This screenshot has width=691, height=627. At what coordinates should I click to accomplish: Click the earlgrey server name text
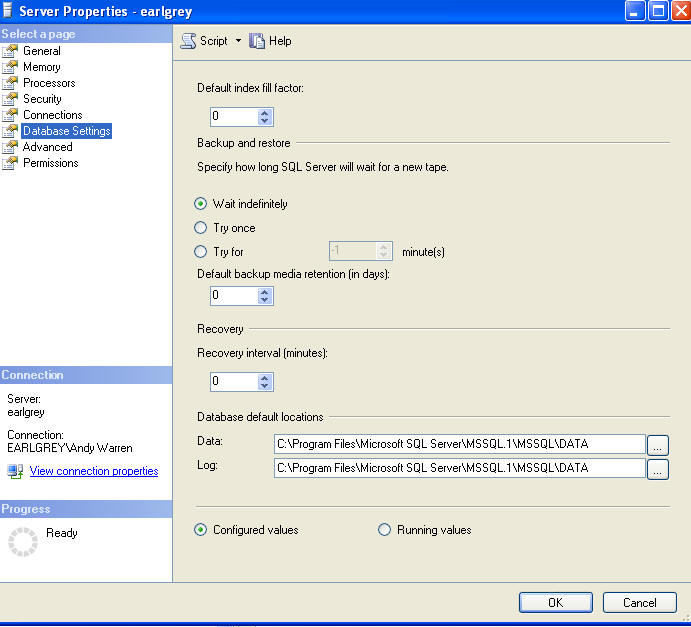click(26, 412)
